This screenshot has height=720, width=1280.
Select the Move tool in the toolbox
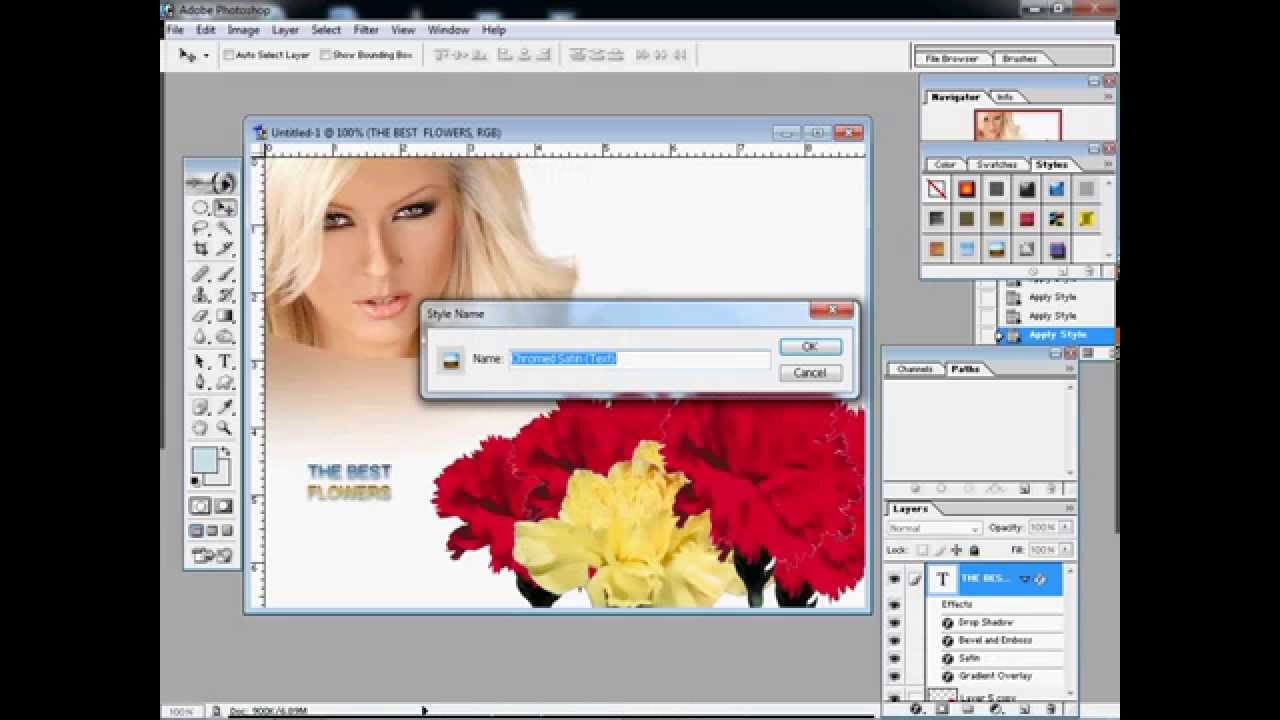pos(225,208)
